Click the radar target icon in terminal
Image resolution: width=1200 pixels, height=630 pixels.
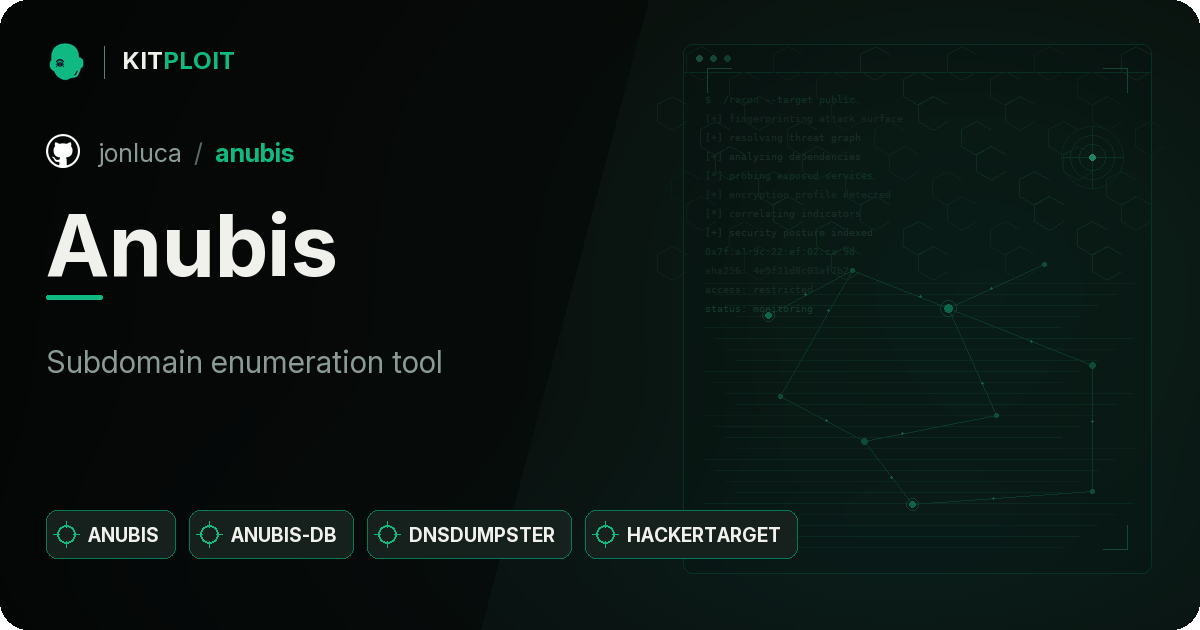(x=1092, y=157)
